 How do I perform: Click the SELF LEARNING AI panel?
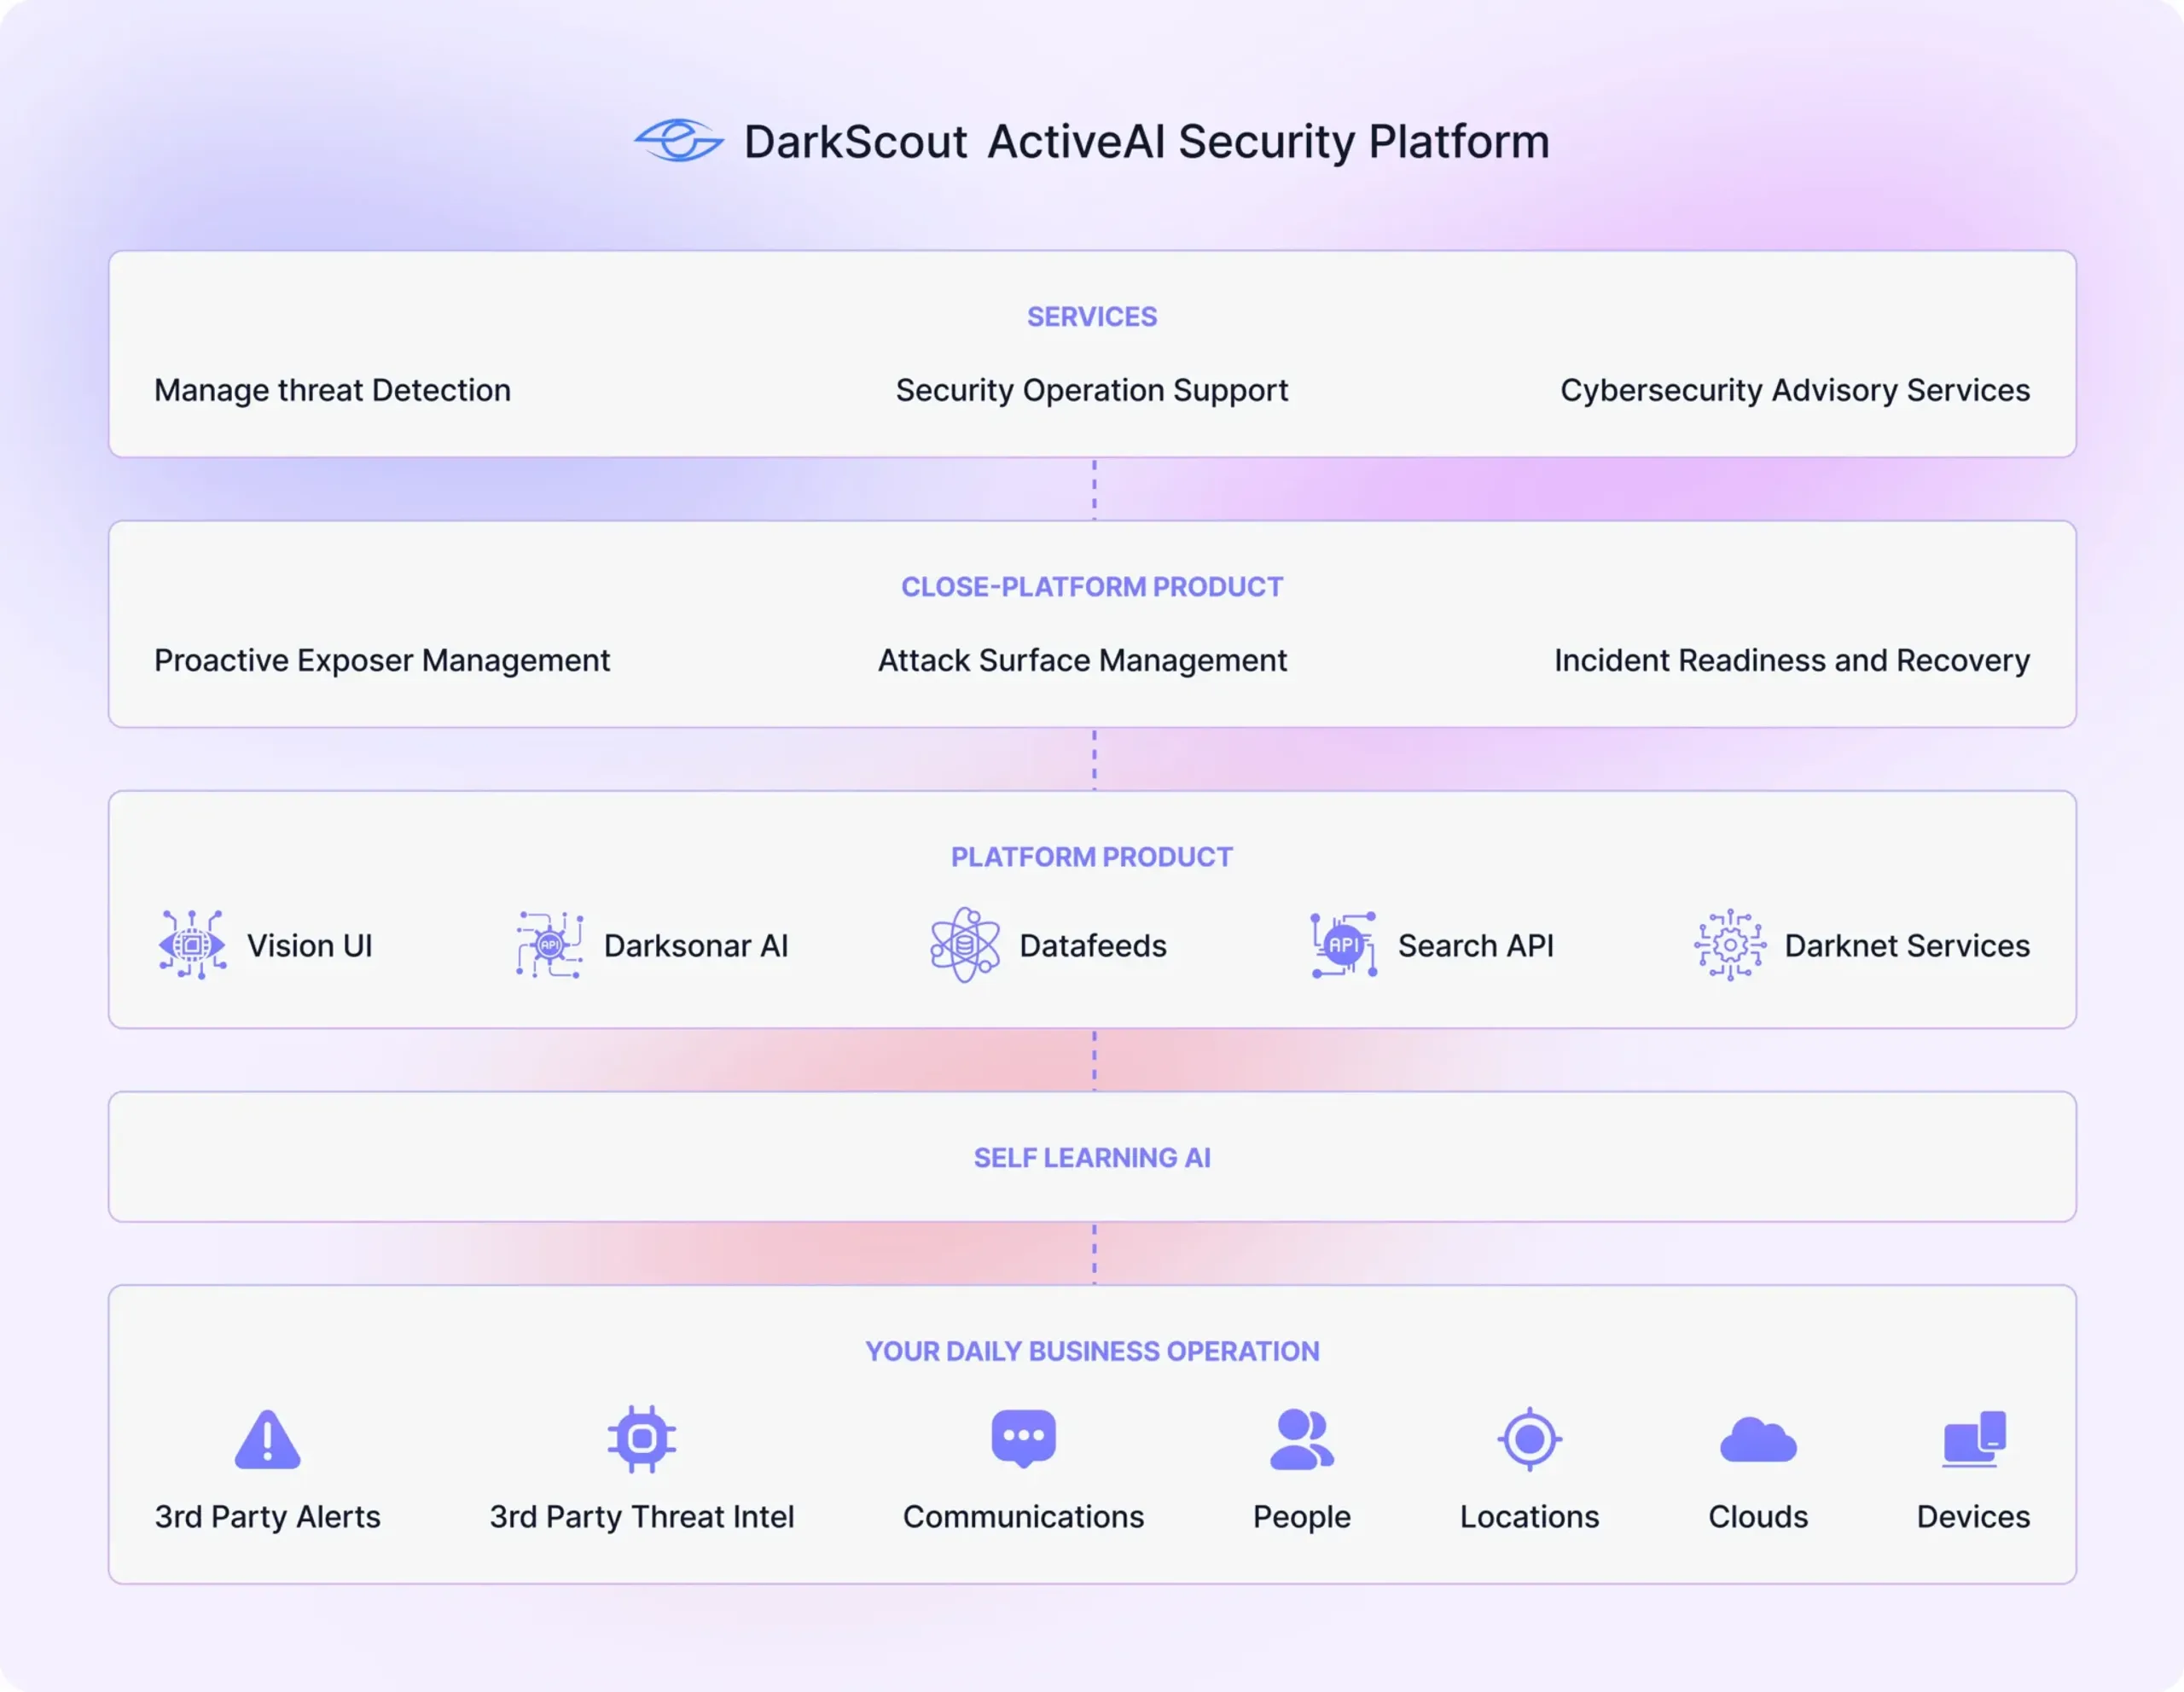coord(1092,1157)
